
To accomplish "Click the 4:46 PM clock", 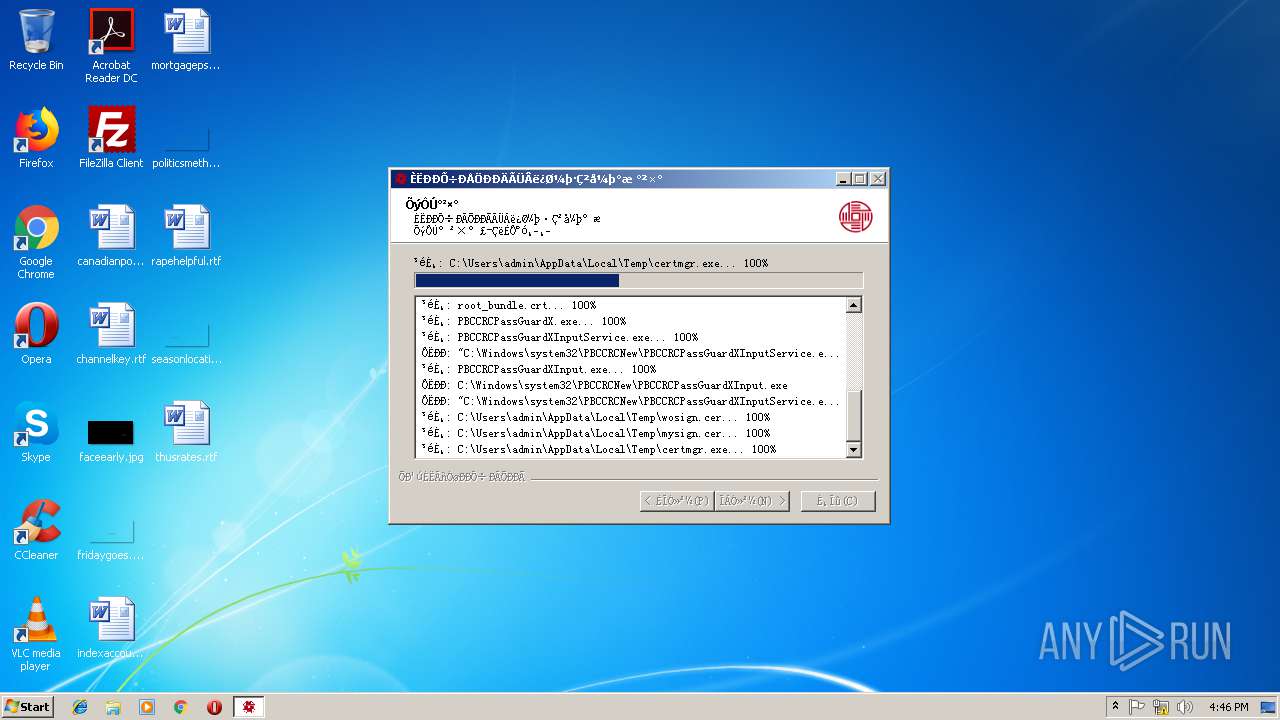I will (x=1228, y=707).
